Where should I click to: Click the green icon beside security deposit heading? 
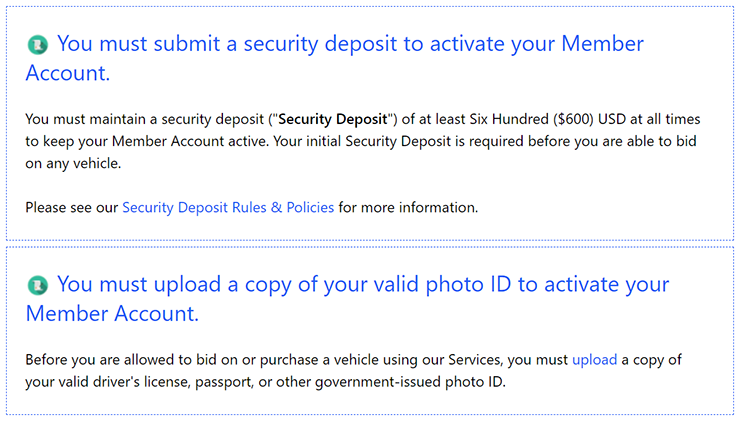(x=38, y=45)
